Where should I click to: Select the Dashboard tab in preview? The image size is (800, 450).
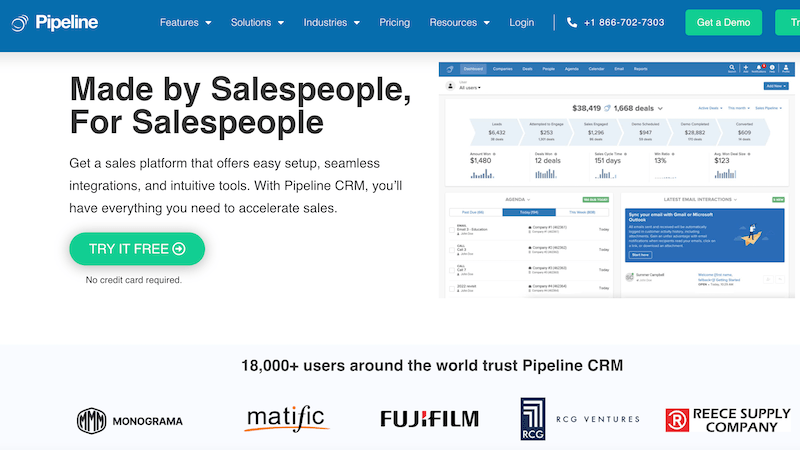pyautogui.click(x=473, y=69)
